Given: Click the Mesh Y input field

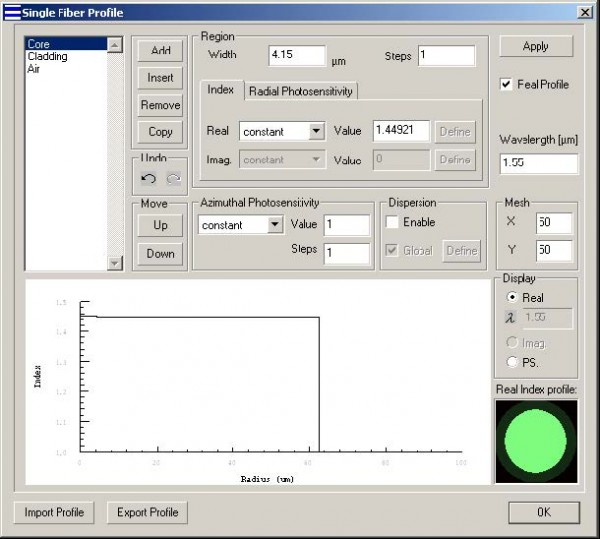Looking at the screenshot, I should pyautogui.click(x=554, y=251).
